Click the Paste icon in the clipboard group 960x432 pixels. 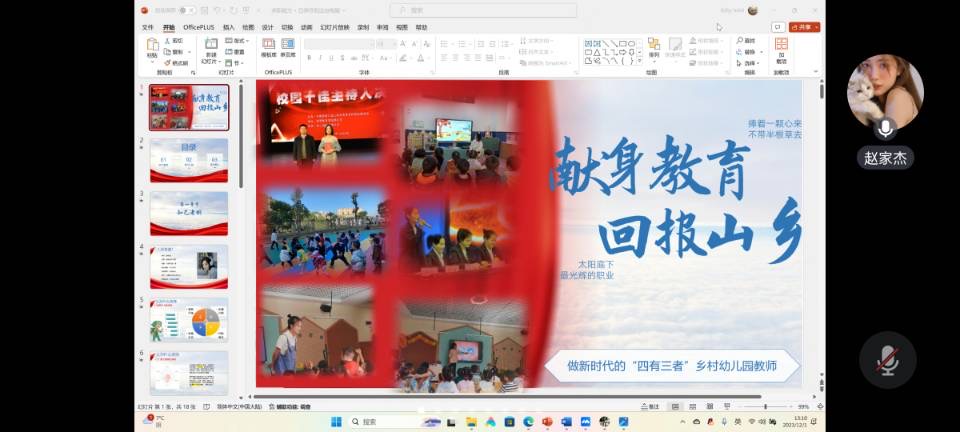click(153, 48)
